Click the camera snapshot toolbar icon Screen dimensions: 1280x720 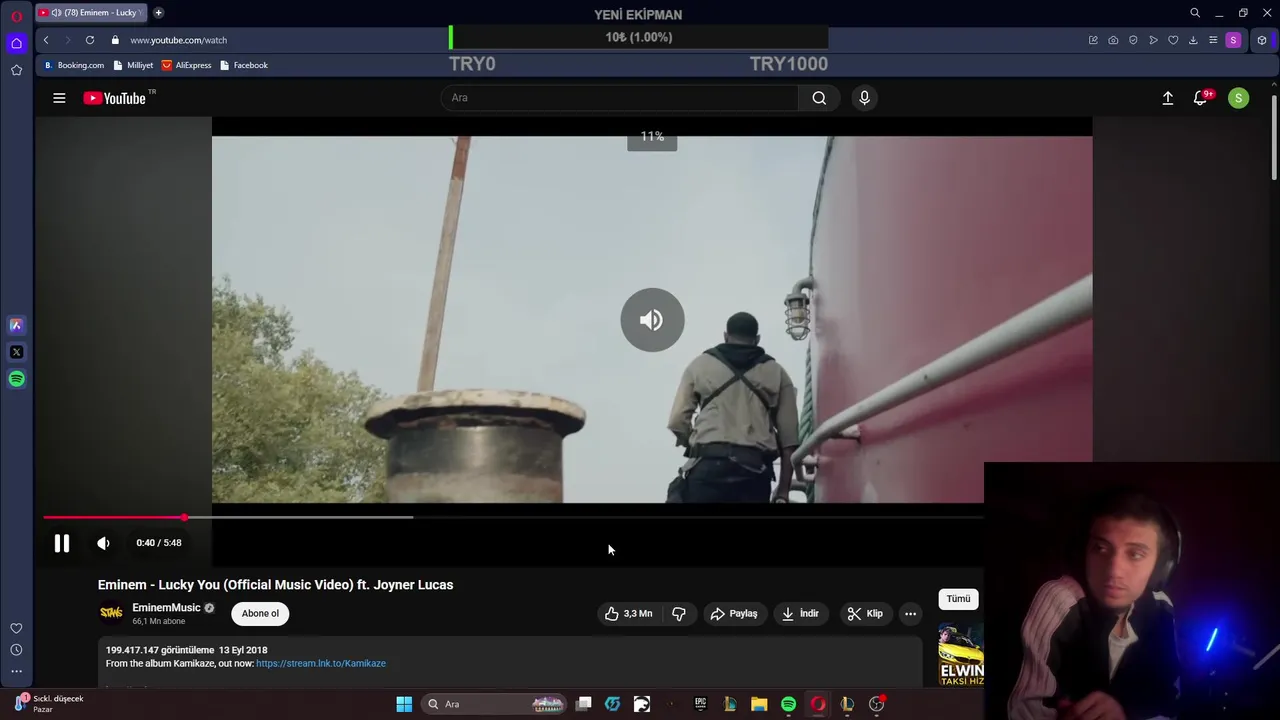tap(1113, 40)
